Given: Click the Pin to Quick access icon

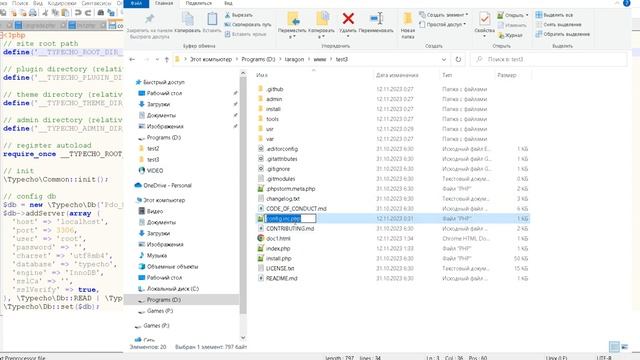Looking at the screenshot, I should click(149, 19).
